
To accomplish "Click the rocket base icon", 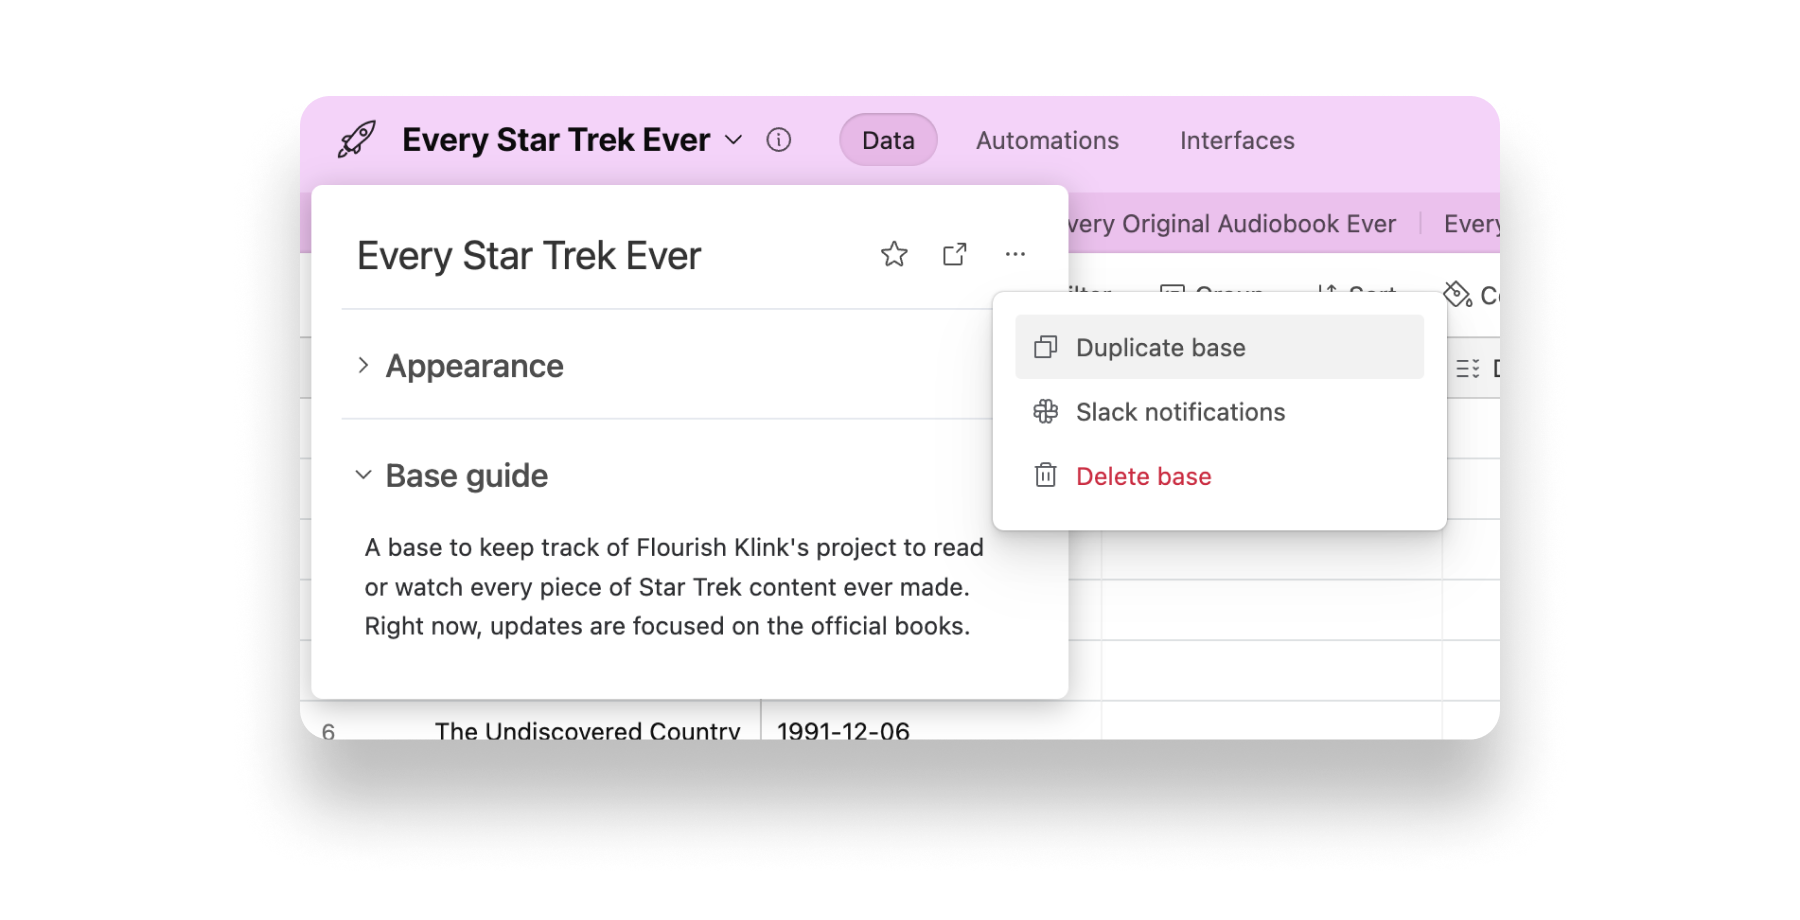I will point(356,140).
